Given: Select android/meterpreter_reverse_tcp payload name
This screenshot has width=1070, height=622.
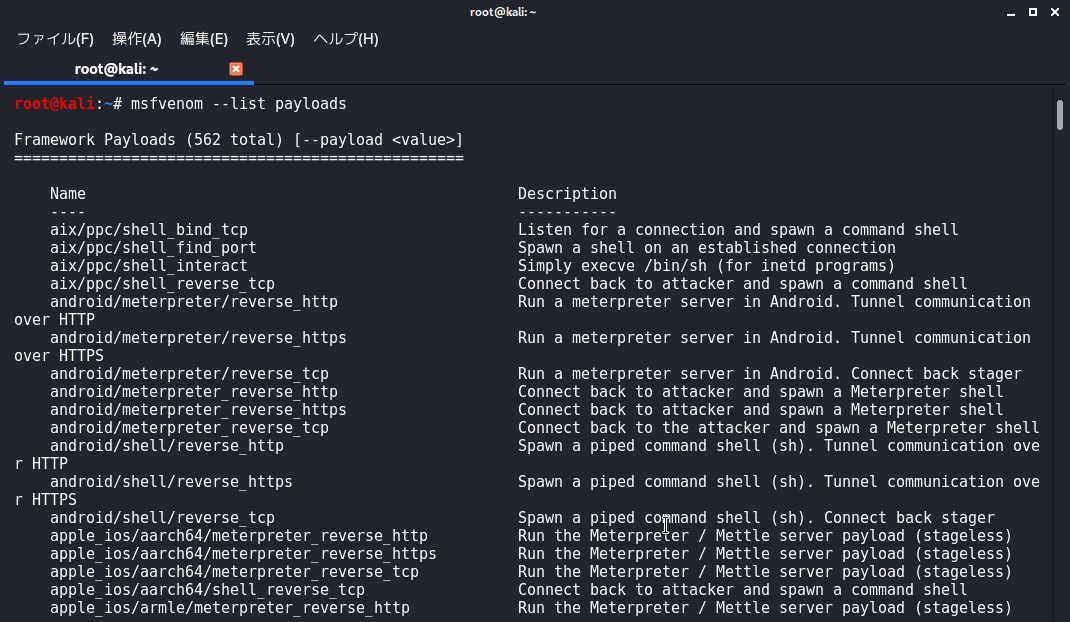Looking at the screenshot, I should 190,428.
